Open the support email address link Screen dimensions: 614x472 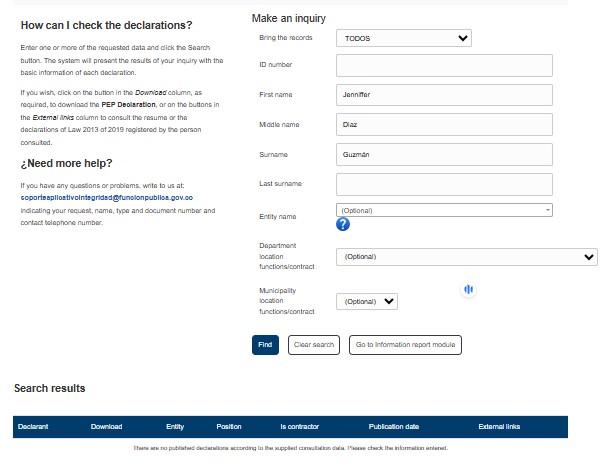click(x=106, y=198)
